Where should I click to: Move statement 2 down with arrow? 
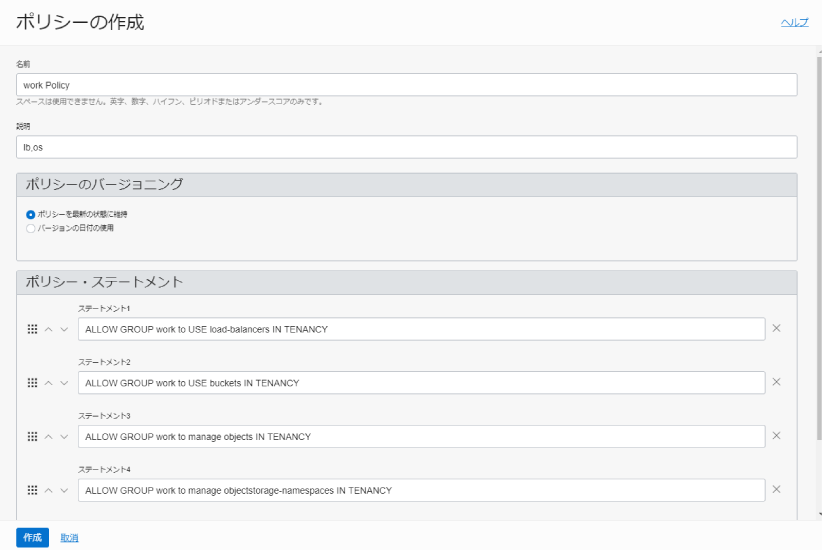point(64,383)
